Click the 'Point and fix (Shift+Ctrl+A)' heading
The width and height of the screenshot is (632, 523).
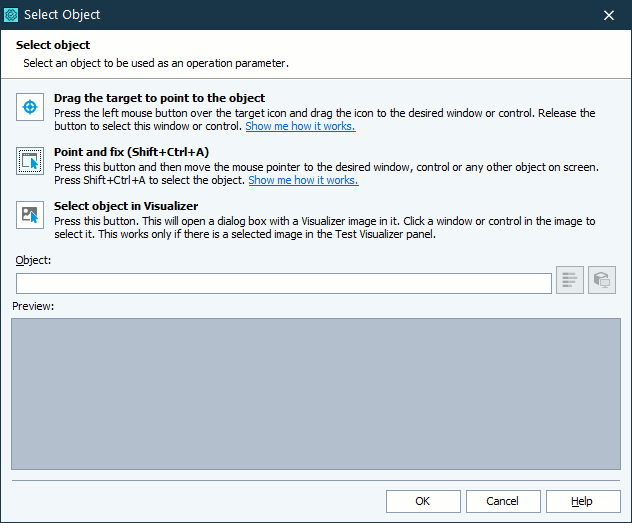[x=131, y=152]
